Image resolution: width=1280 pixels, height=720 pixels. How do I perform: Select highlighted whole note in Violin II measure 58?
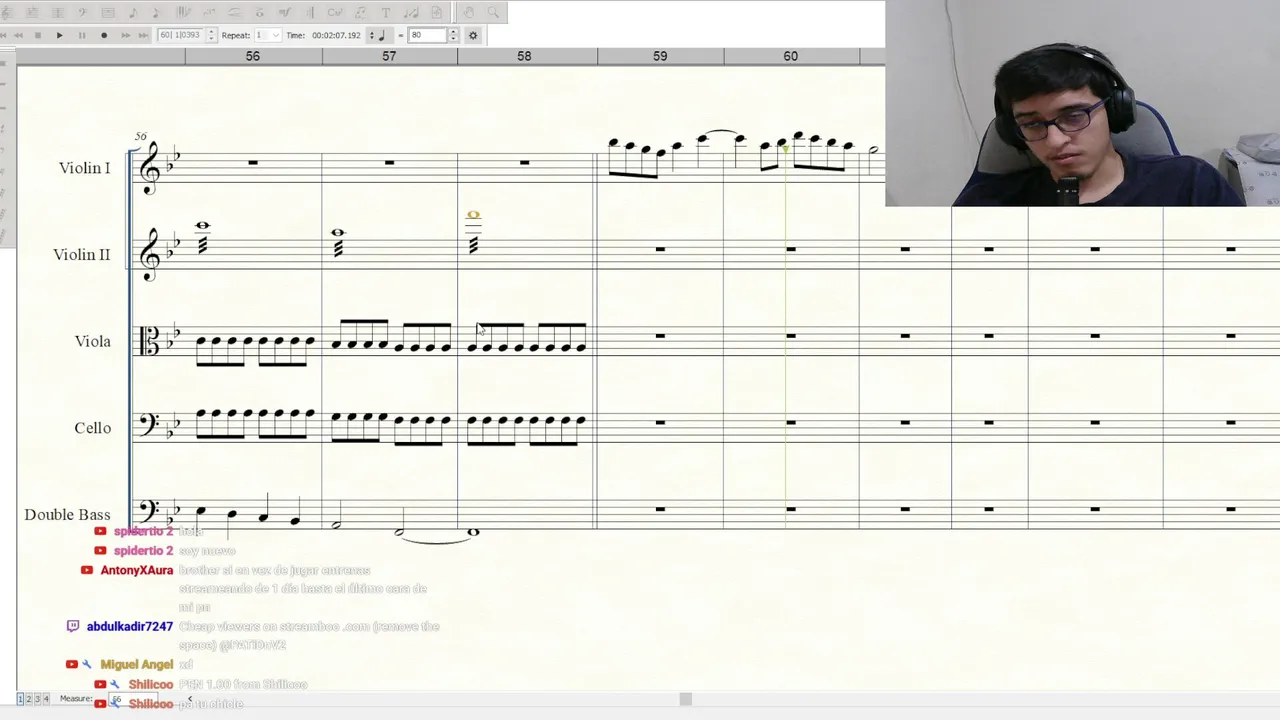coord(473,215)
